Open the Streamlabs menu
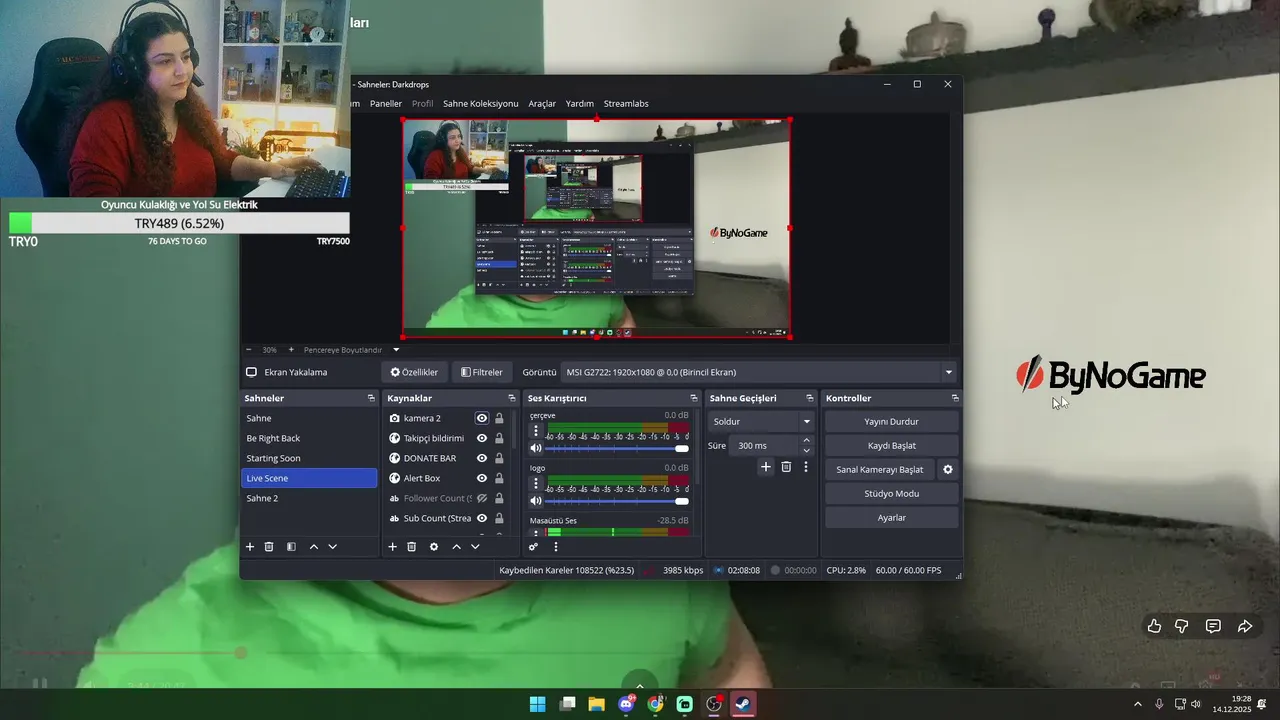Image resolution: width=1280 pixels, height=720 pixels. point(626,103)
